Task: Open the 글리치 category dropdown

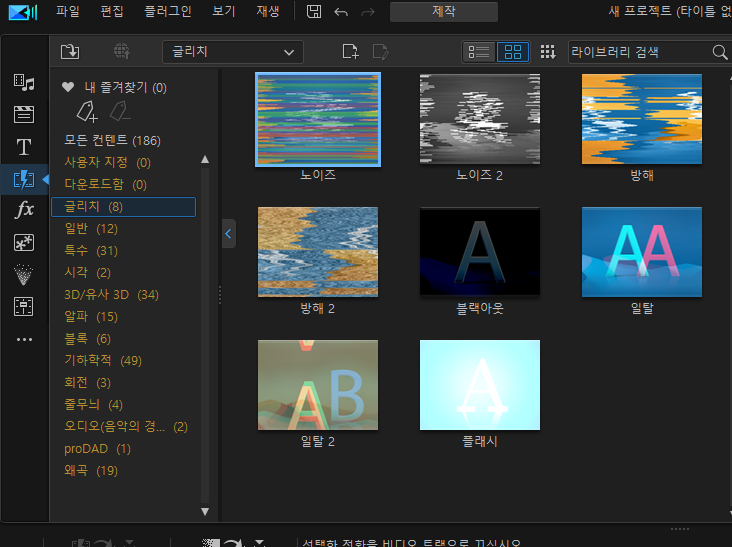Action: tap(232, 52)
